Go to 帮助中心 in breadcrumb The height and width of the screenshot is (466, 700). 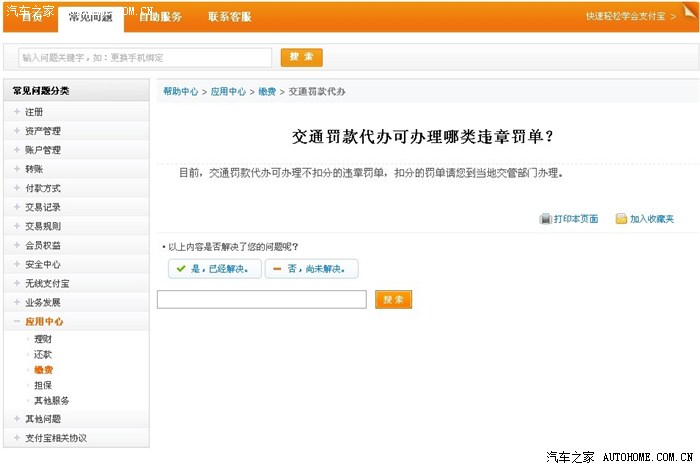180,92
